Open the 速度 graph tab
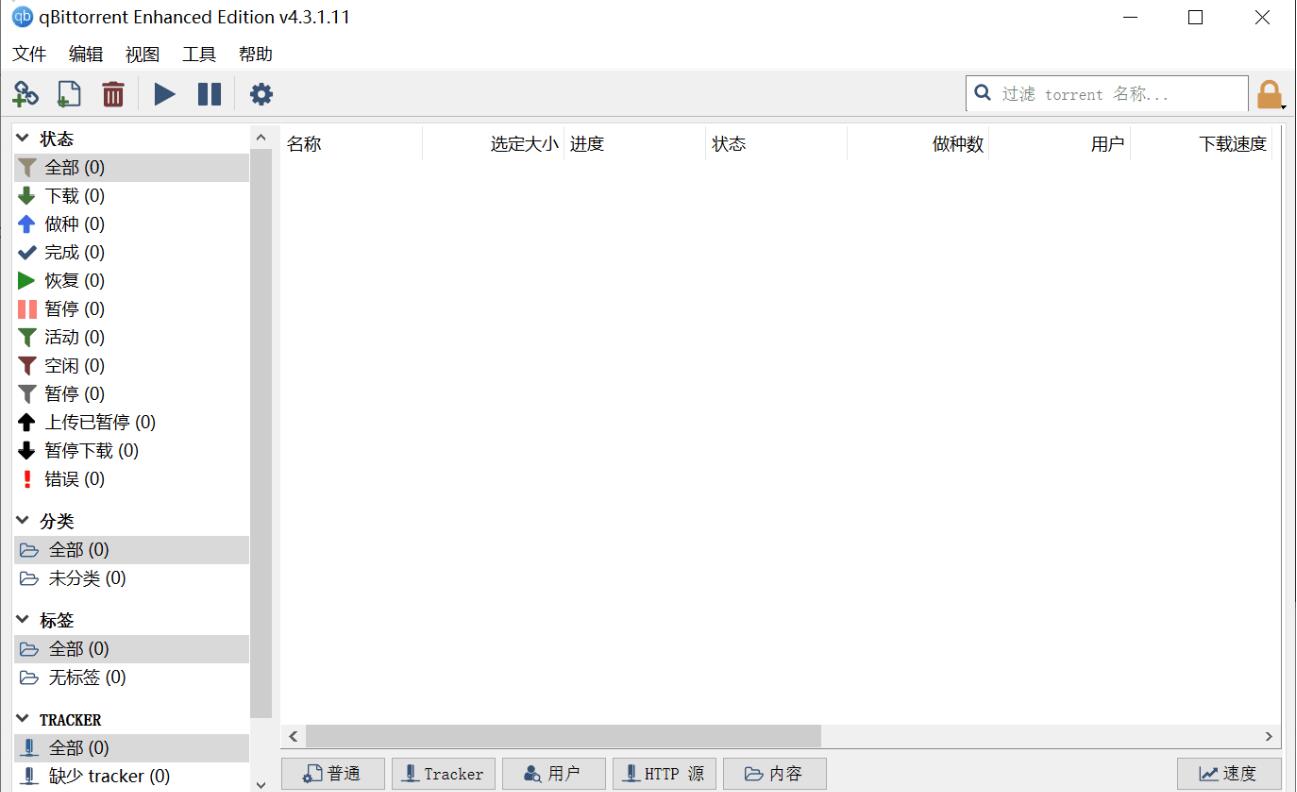 tap(1229, 774)
